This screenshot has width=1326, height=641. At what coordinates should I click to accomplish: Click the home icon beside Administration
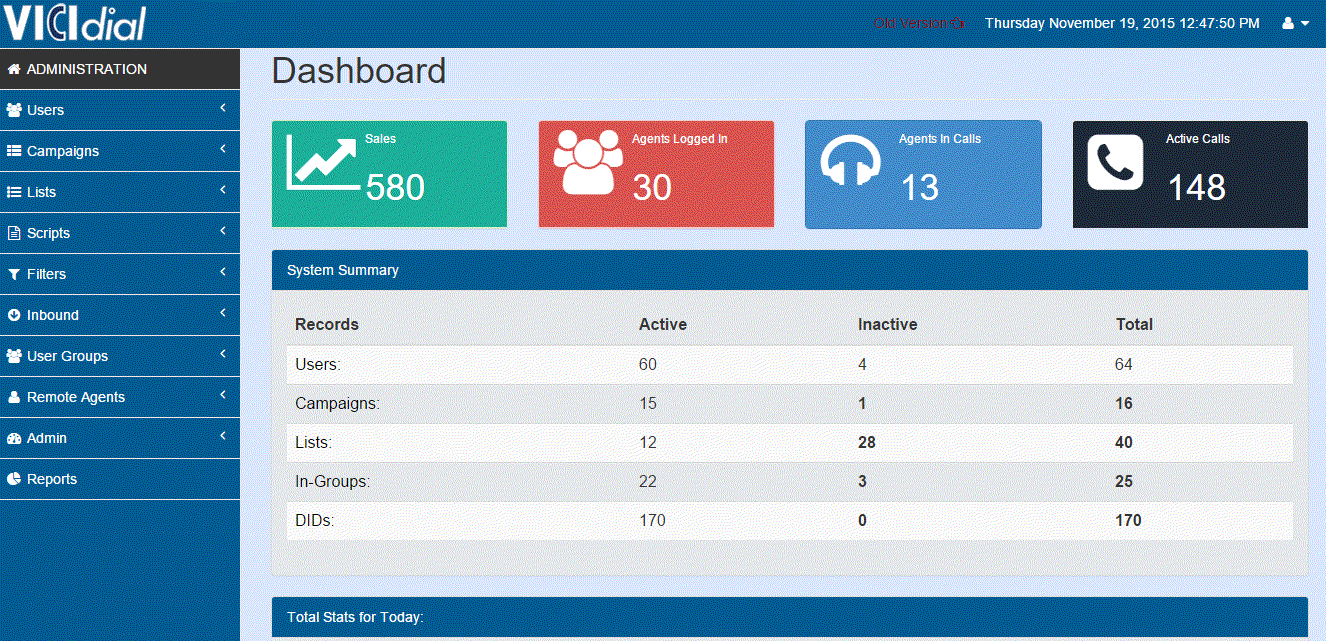coord(14,70)
